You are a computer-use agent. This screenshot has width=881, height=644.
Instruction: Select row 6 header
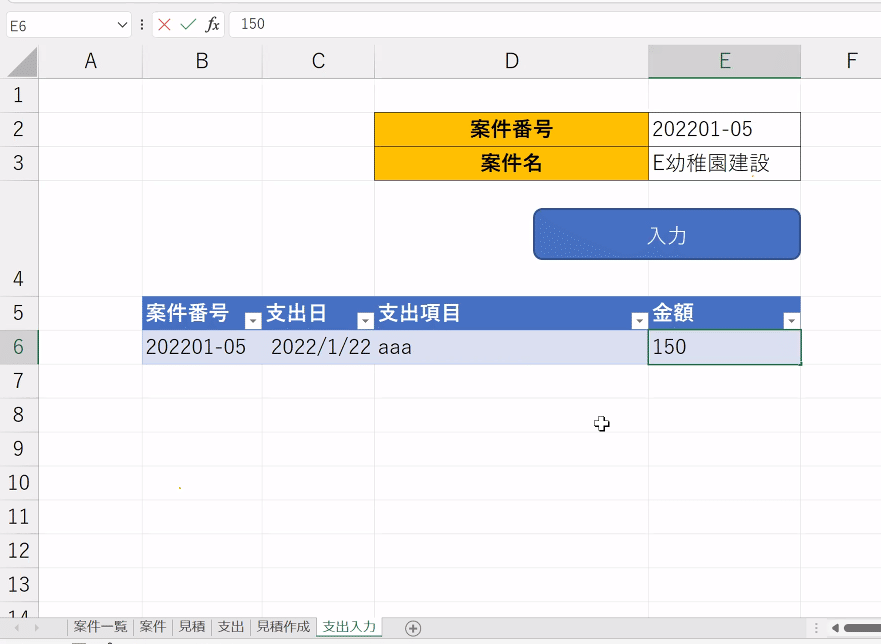[19, 347]
